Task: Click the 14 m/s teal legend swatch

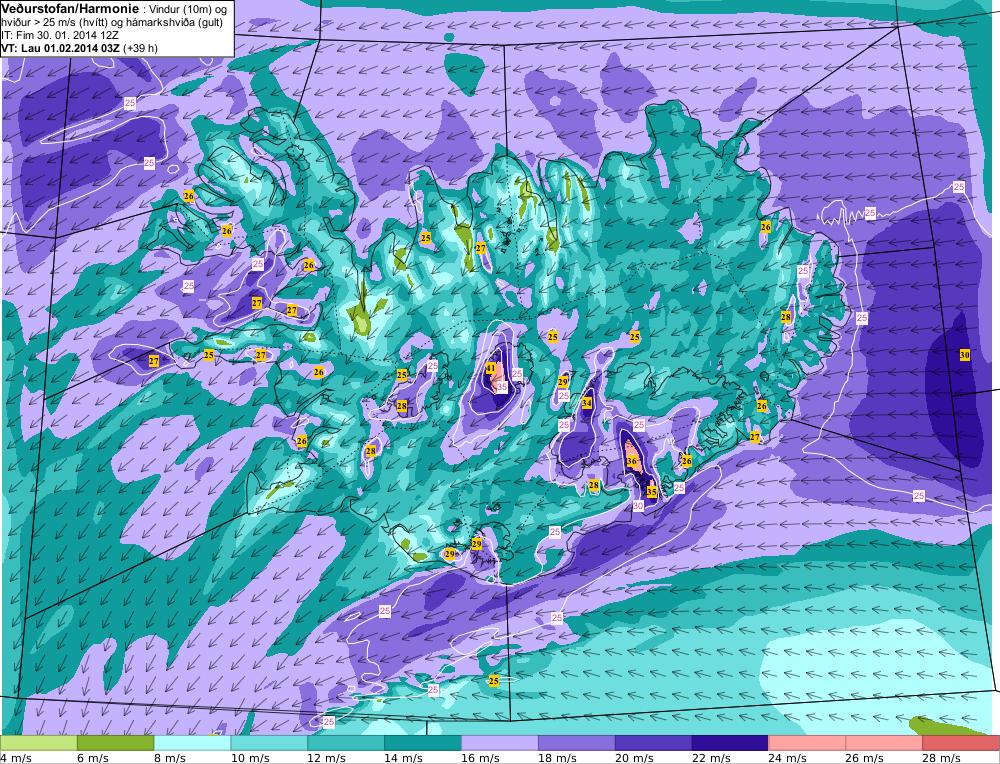Action: click(423, 743)
